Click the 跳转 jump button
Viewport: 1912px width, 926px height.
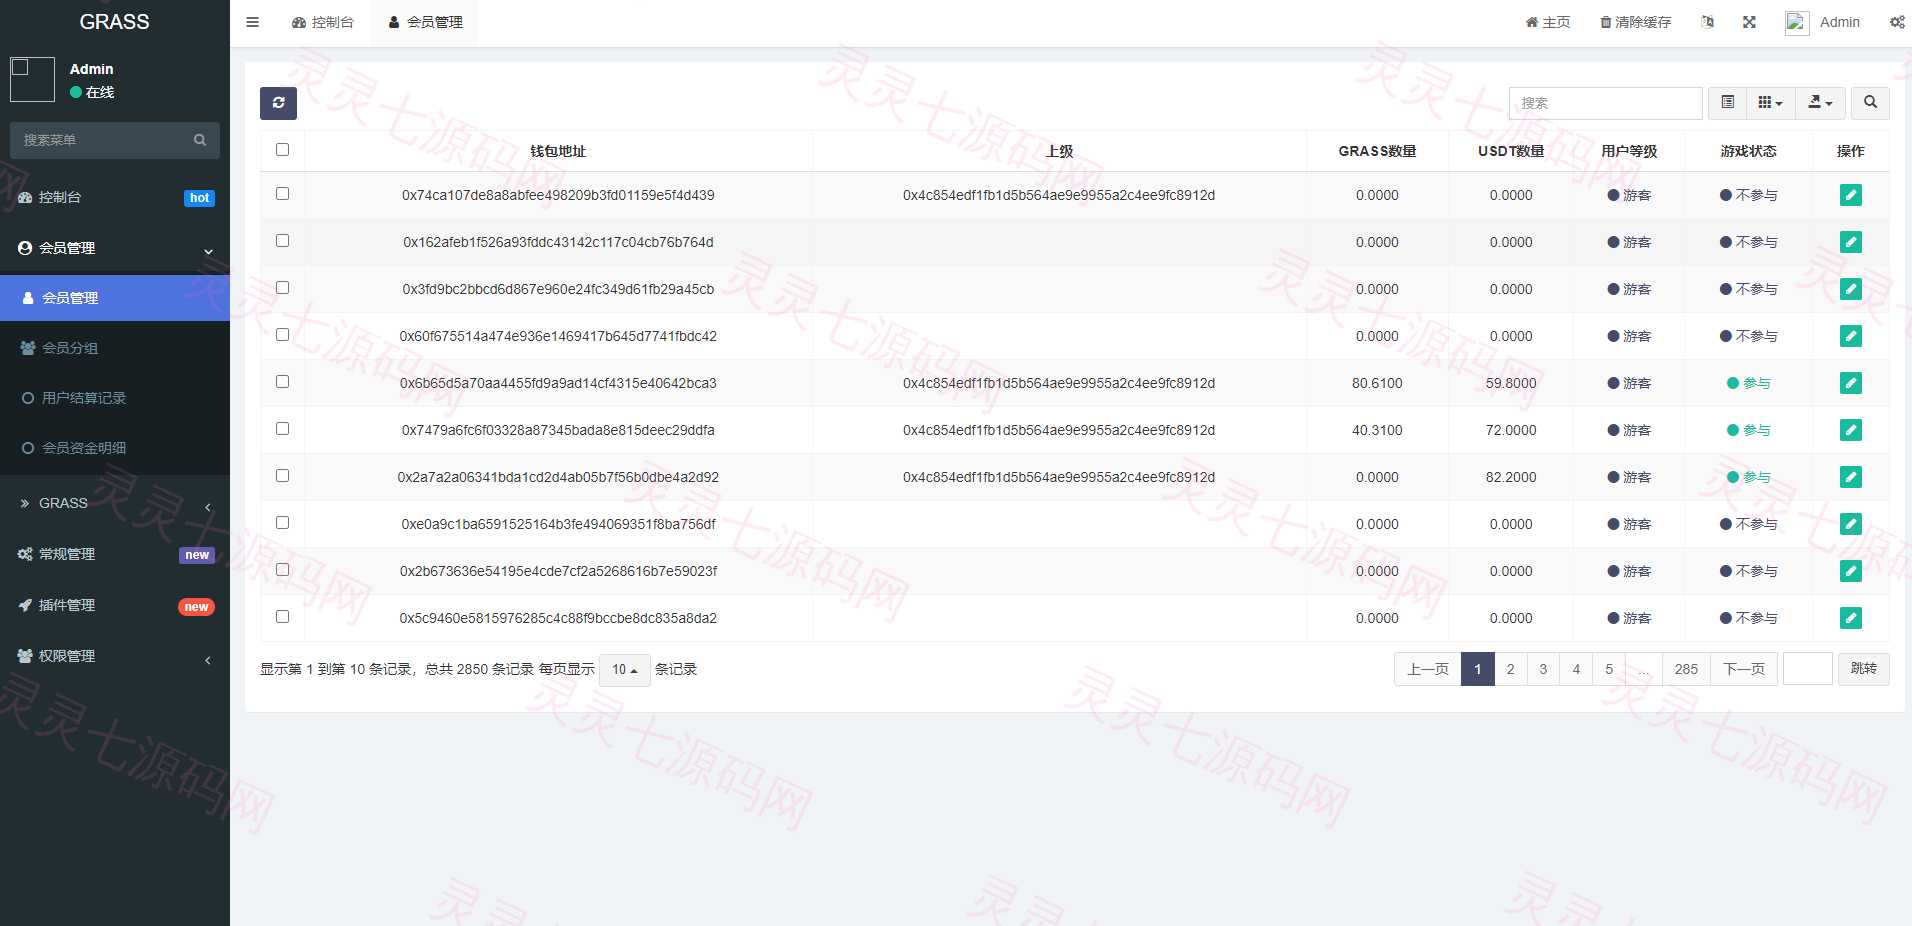(1863, 669)
